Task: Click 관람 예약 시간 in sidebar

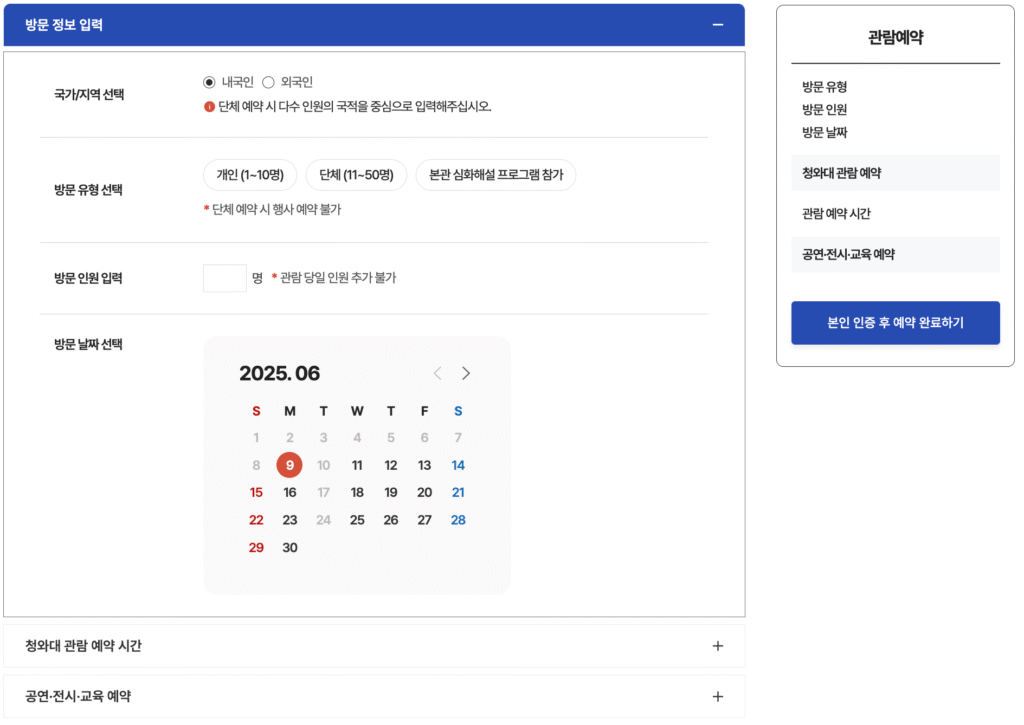Action: 836,214
